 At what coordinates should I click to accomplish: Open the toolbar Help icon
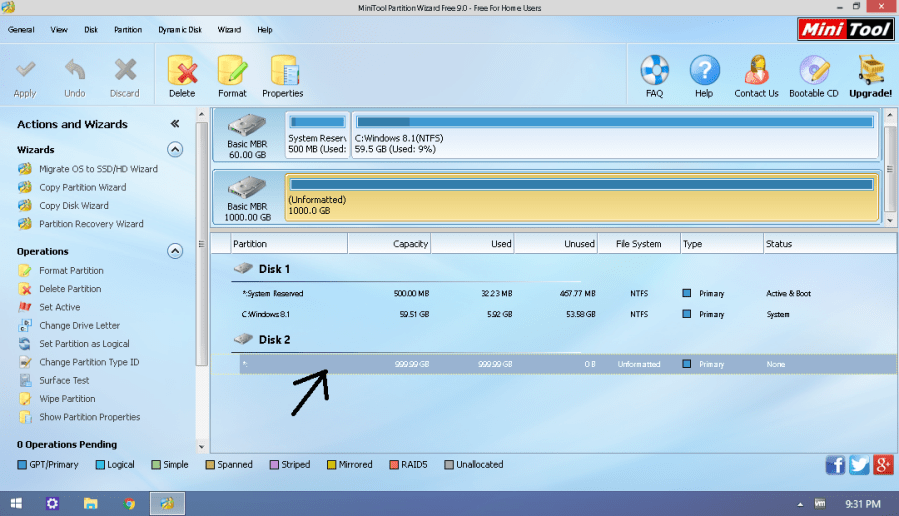[x=704, y=75]
